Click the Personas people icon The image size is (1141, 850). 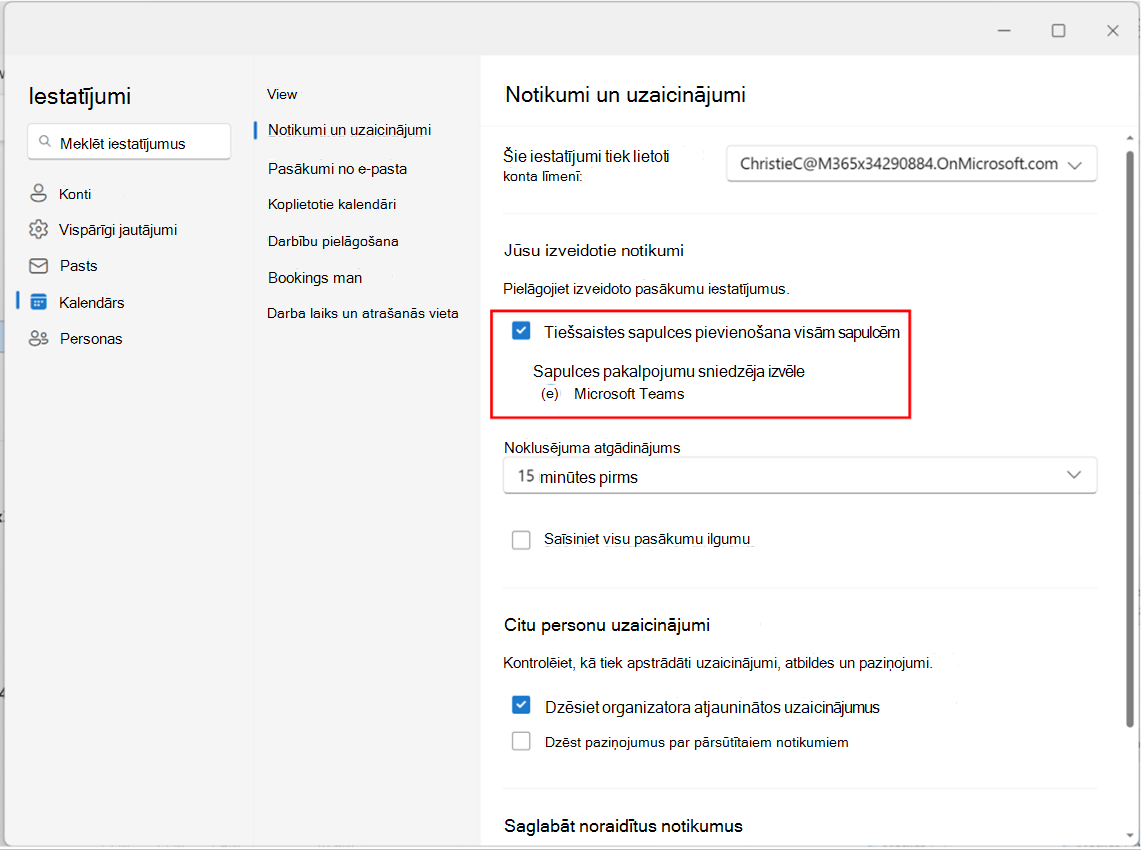pos(38,338)
